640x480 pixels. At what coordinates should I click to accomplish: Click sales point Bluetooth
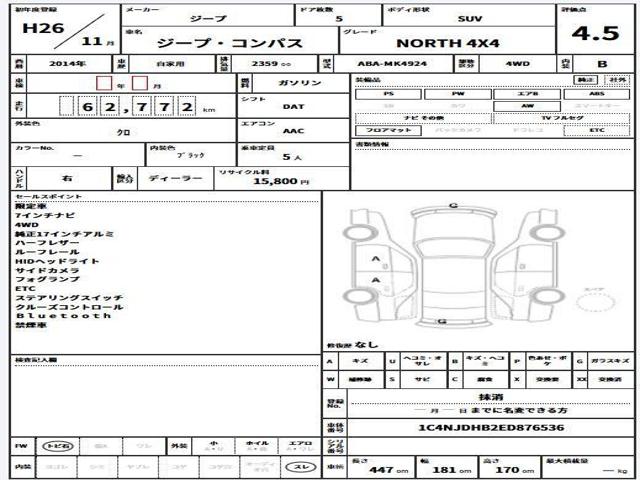click(x=63, y=316)
